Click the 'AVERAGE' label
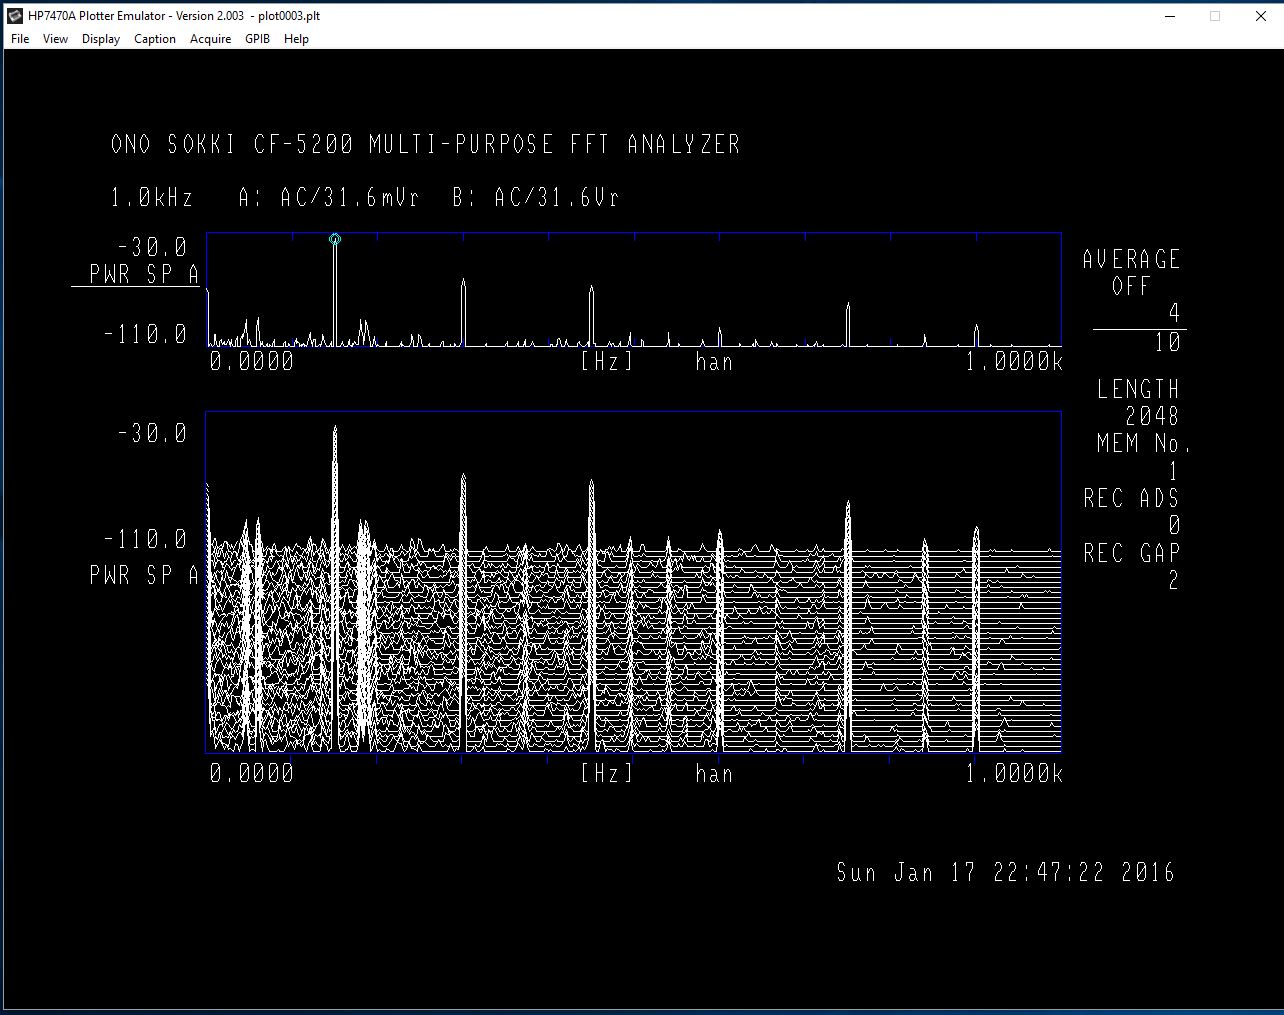Viewport: 1284px width, 1015px height. pyautogui.click(x=1131, y=259)
